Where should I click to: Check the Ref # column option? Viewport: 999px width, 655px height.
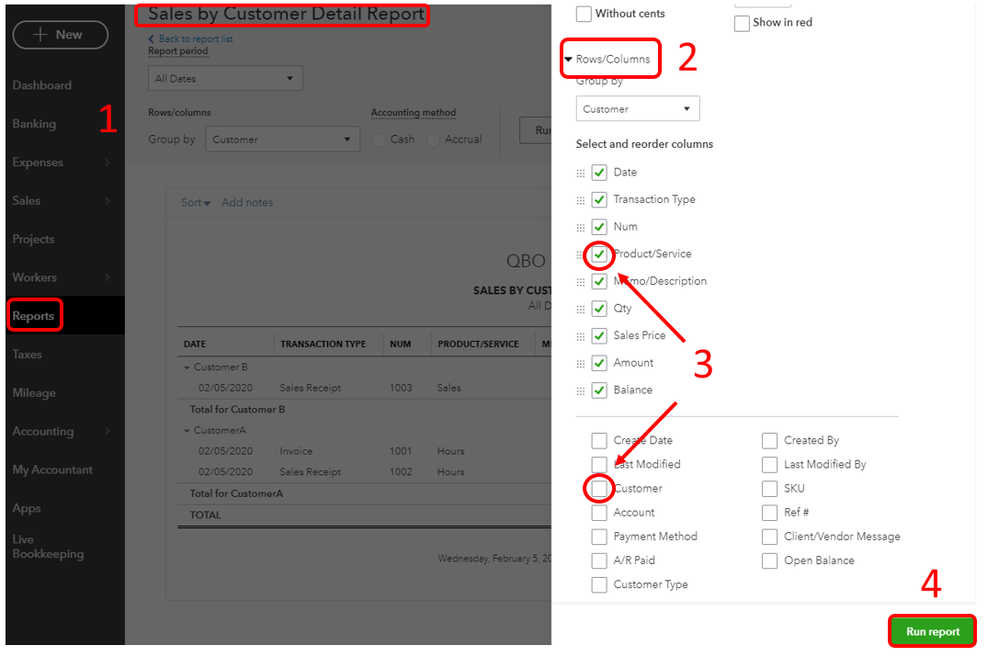point(770,513)
